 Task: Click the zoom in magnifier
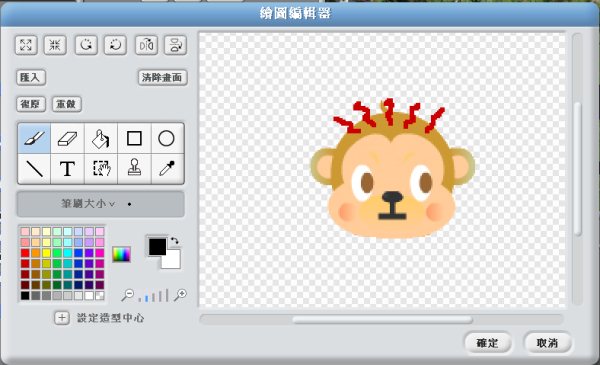coord(180,295)
